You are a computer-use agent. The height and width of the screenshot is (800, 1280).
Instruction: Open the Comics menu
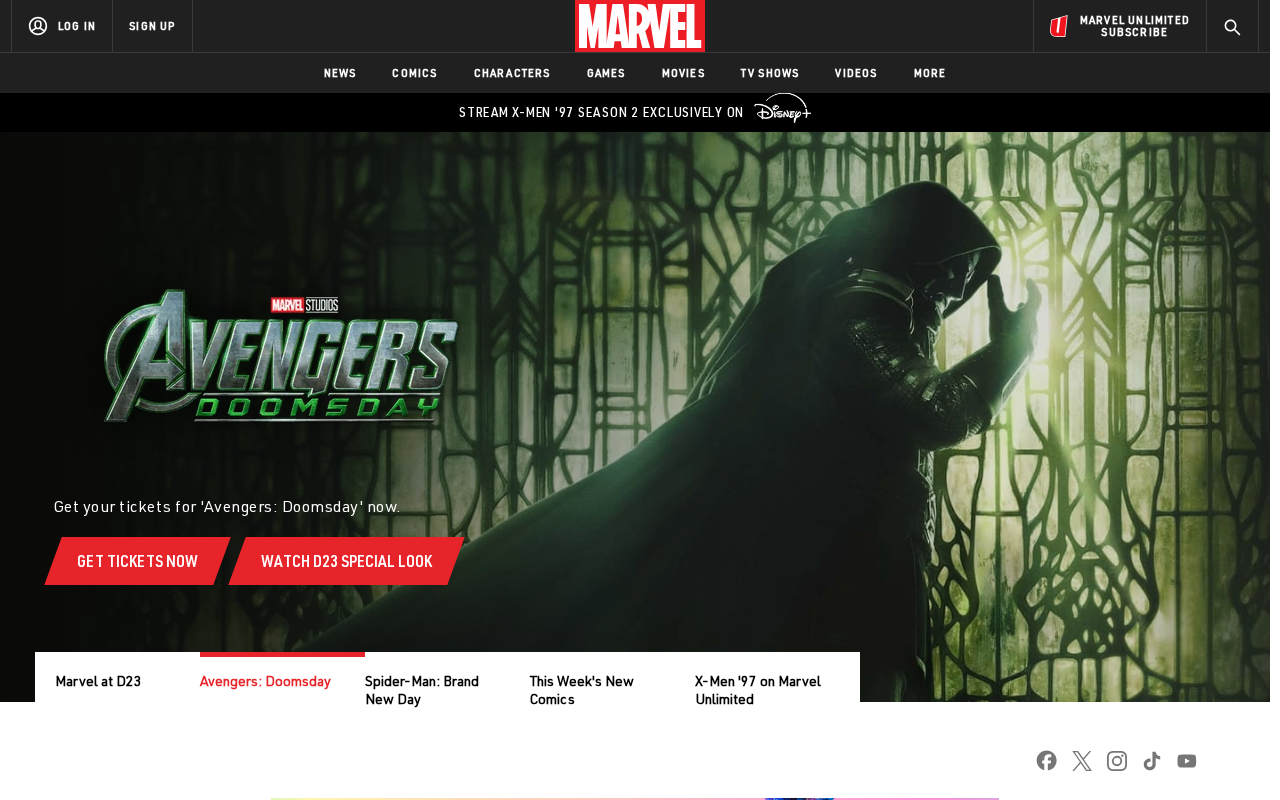point(415,73)
